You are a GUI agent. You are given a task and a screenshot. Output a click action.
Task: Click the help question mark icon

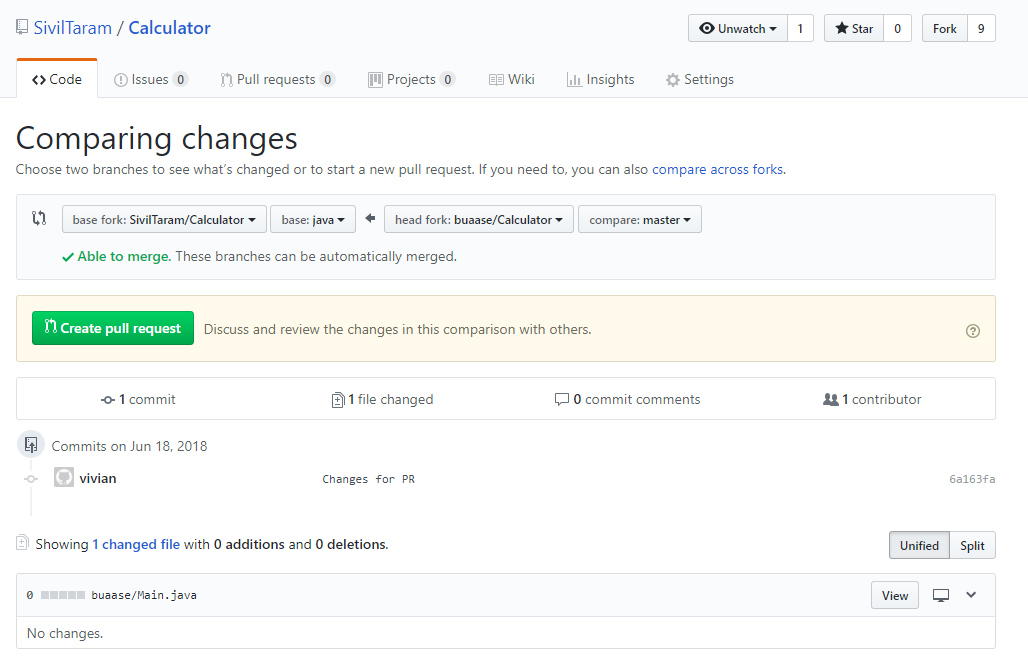[x=973, y=331]
